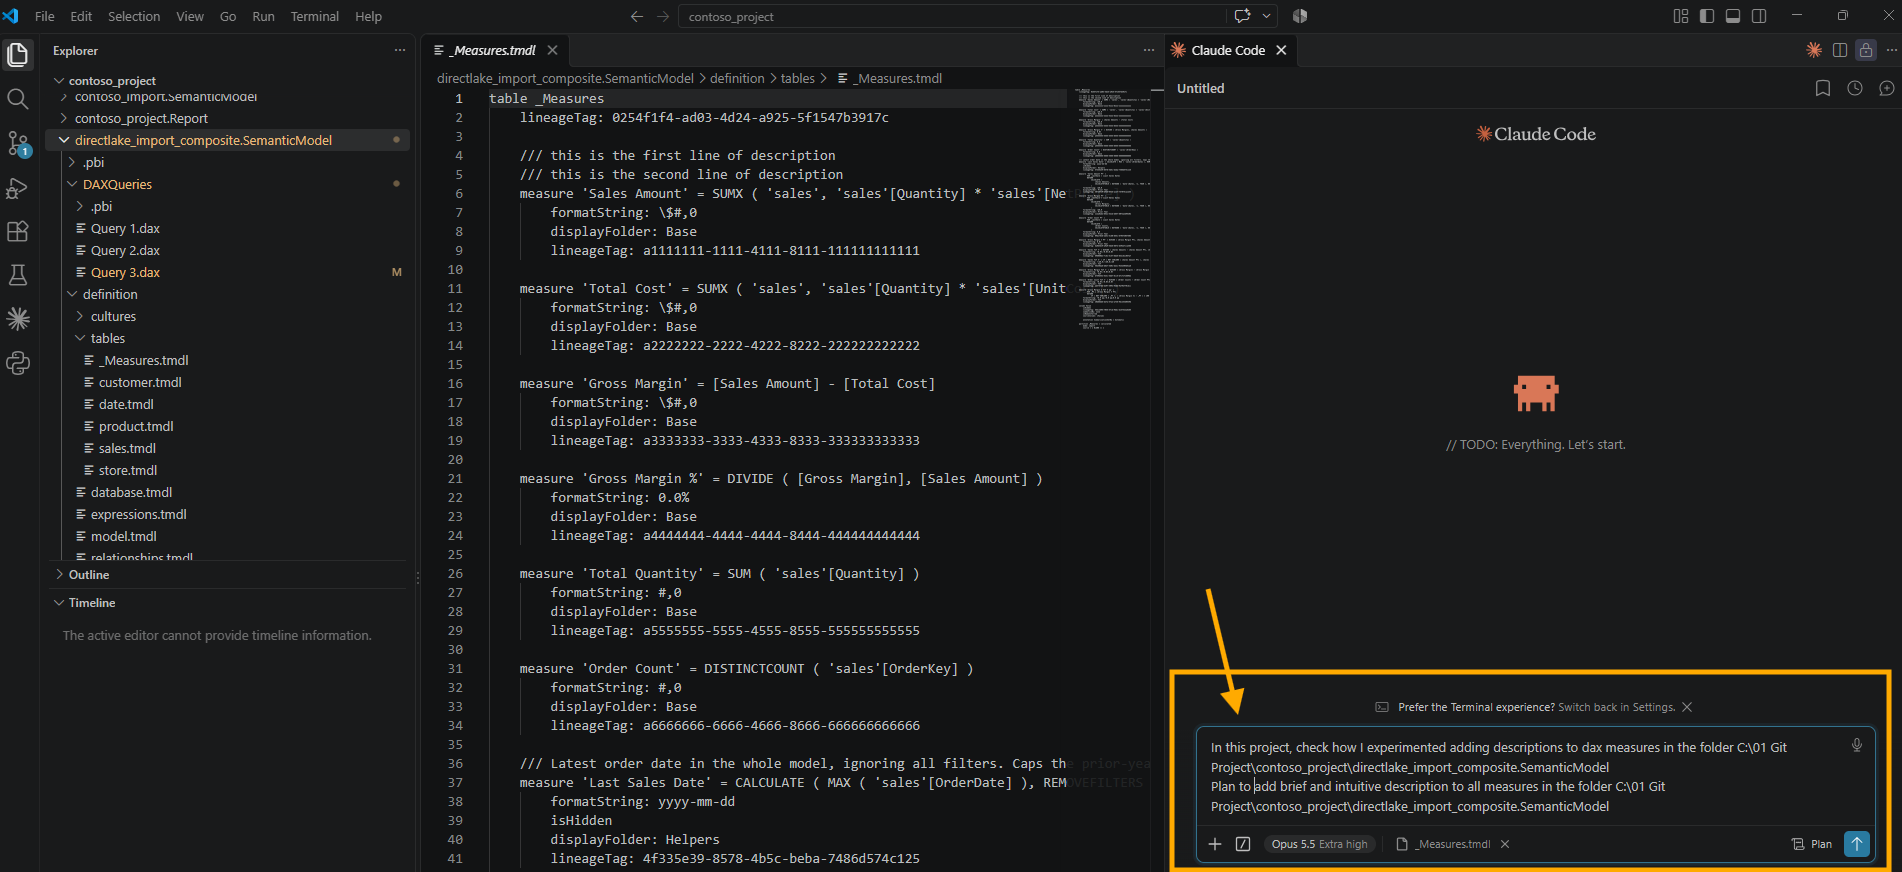
Task: Click the plus attach icon in prompt box
Action: 1215,844
